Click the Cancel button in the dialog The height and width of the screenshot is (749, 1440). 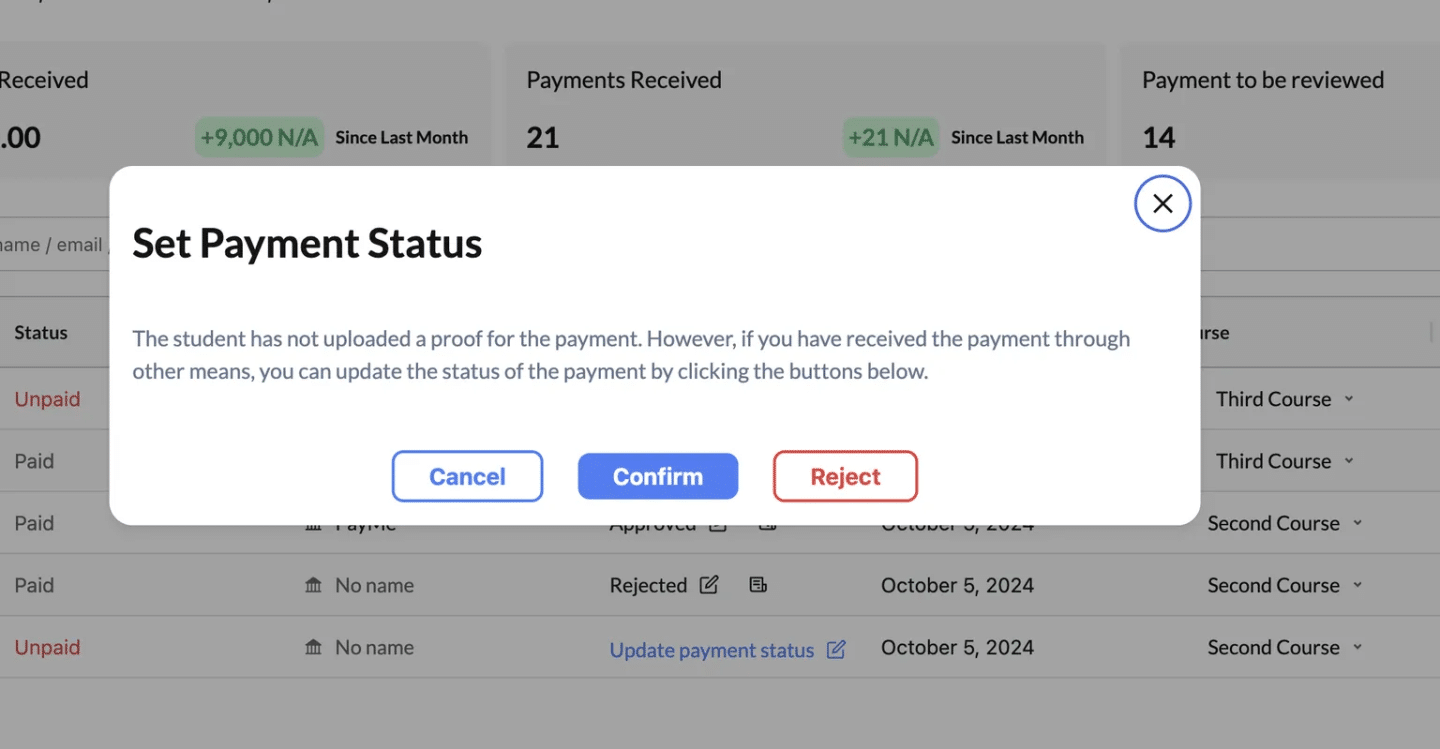click(x=467, y=476)
